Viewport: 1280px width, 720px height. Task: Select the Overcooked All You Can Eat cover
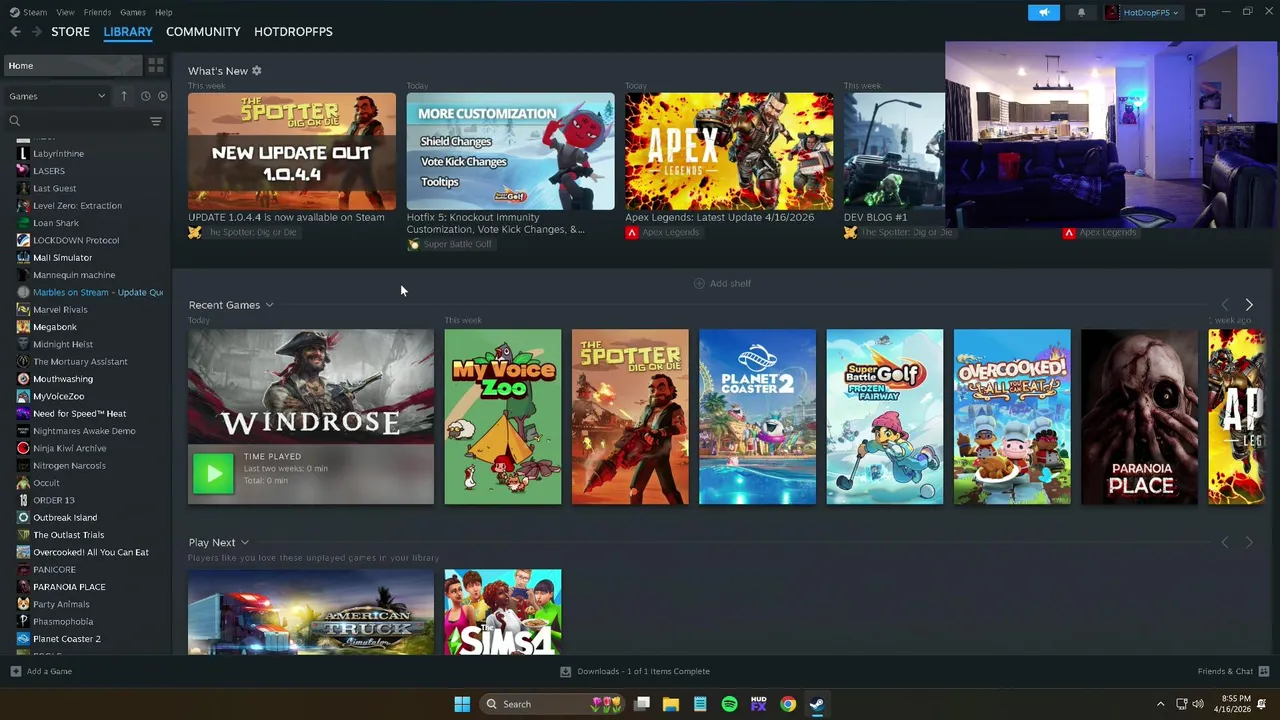(x=1012, y=417)
